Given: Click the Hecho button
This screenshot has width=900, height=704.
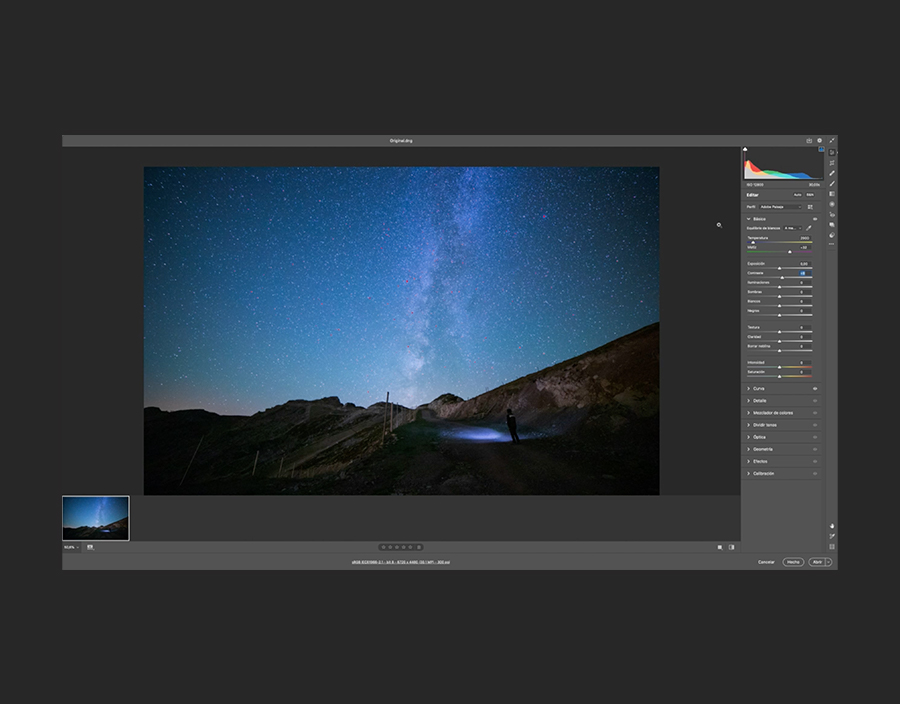Looking at the screenshot, I should [x=793, y=562].
